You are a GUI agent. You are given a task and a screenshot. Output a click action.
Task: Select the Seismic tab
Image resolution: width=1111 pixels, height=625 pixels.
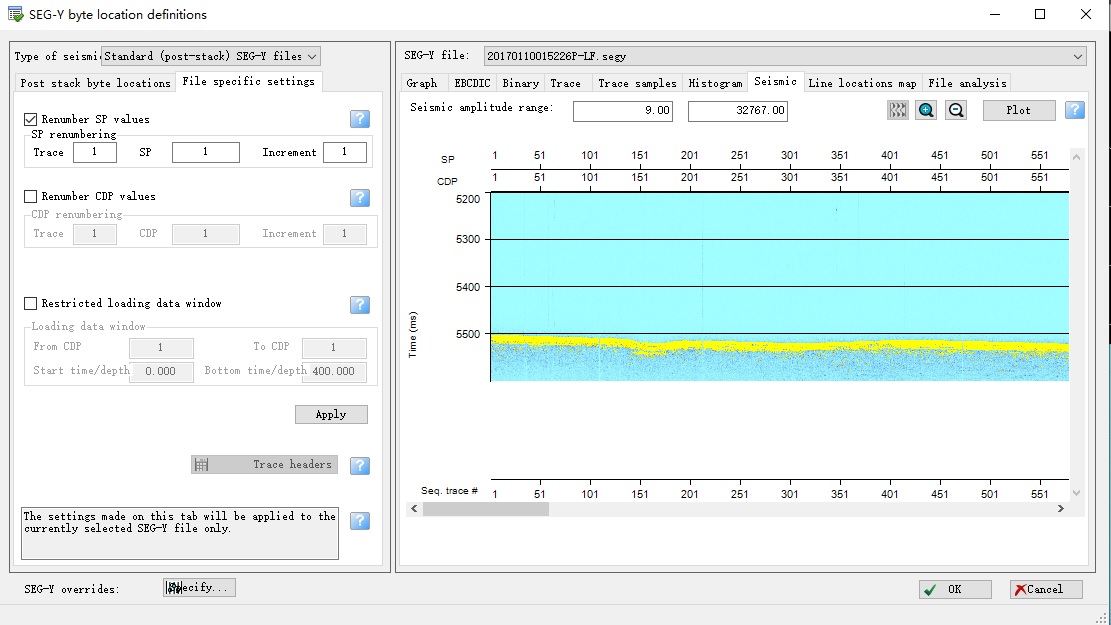click(x=775, y=81)
